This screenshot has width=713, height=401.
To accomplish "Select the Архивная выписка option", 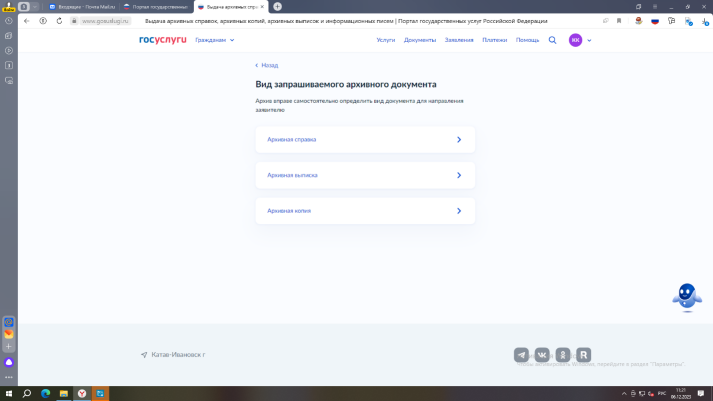I will point(365,175).
